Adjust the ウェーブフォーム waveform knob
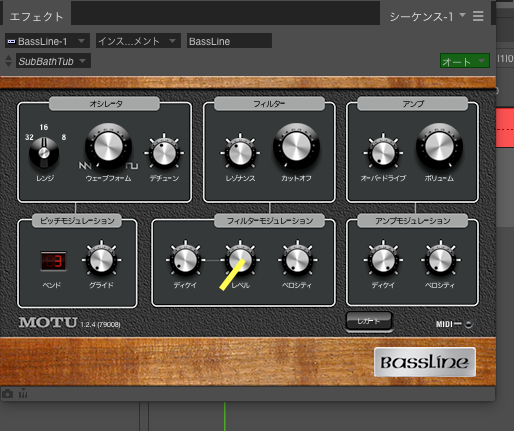Viewport: 514px width, 431px height. point(108,146)
